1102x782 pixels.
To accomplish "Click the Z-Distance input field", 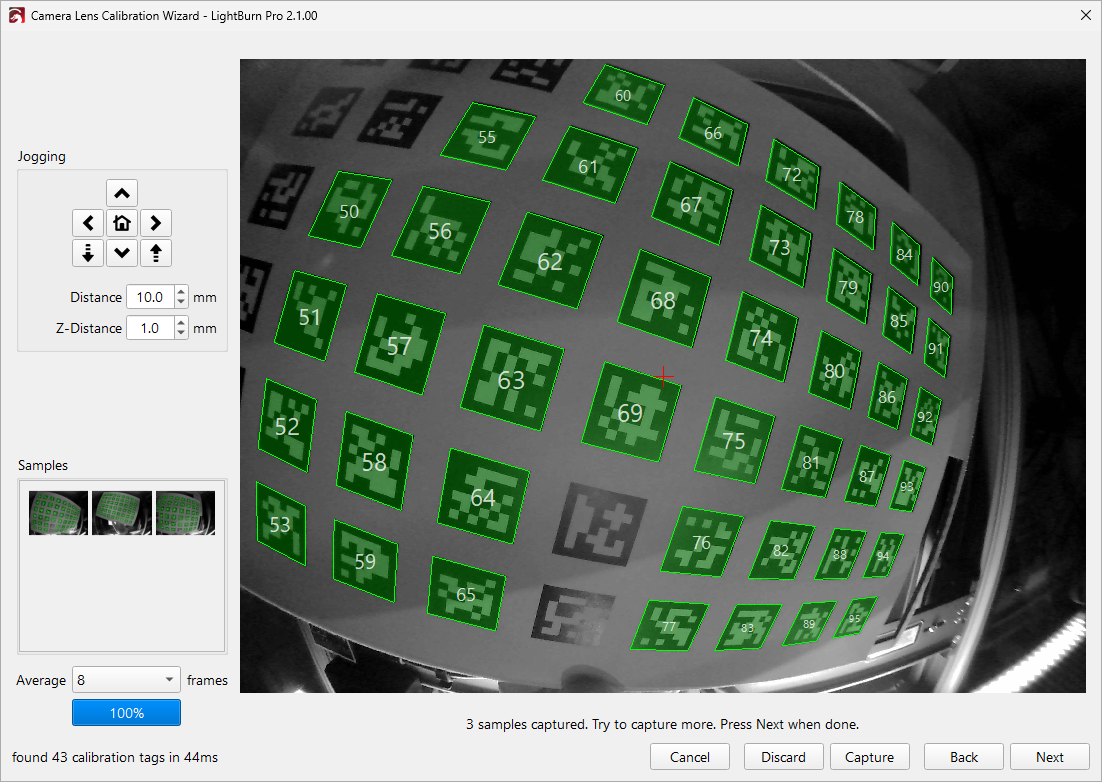I will click(149, 328).
